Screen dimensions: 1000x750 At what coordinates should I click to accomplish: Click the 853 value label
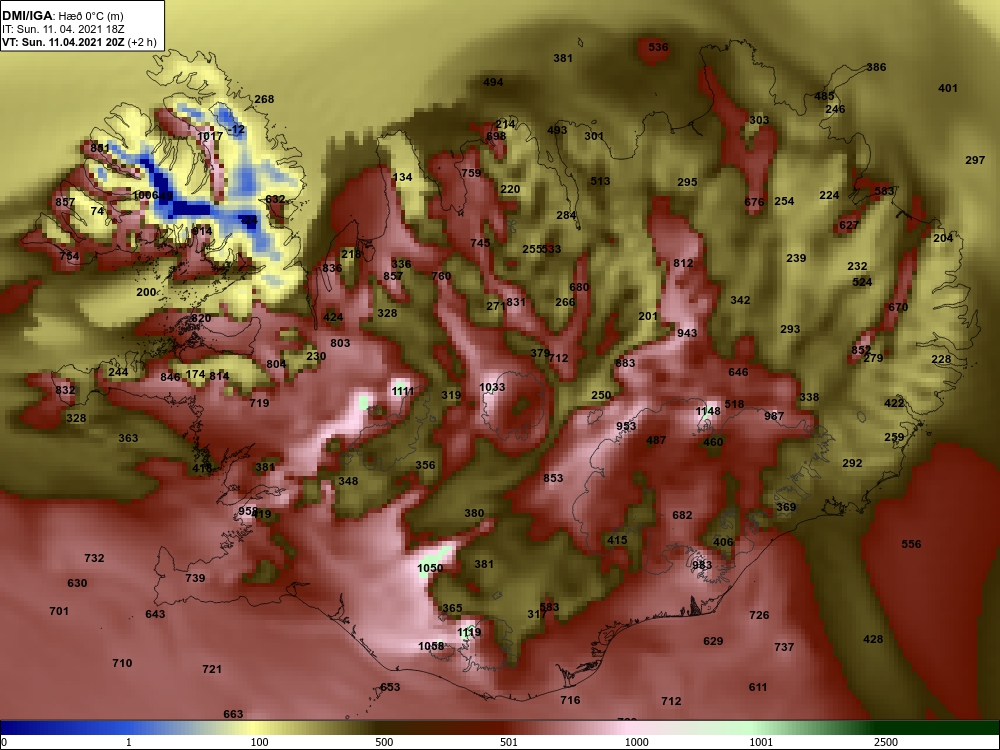point(554,478)
